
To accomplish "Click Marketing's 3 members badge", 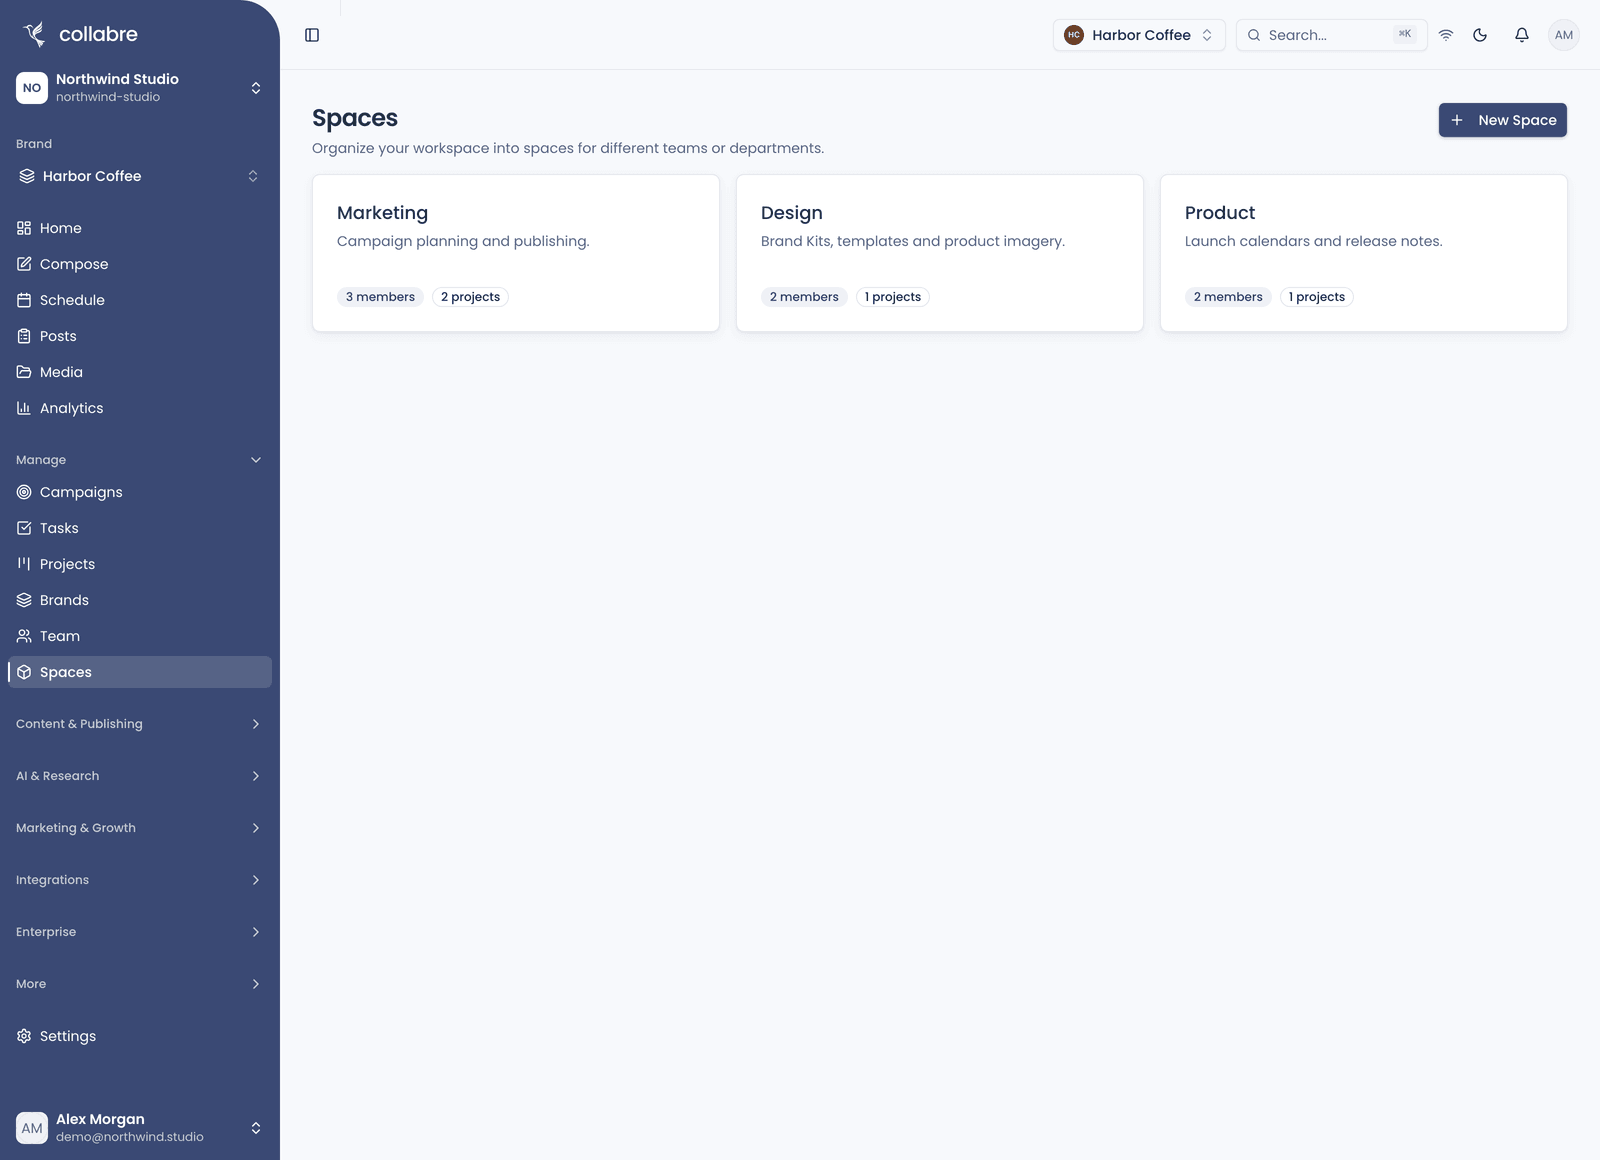I will click(x=380, y=297).
